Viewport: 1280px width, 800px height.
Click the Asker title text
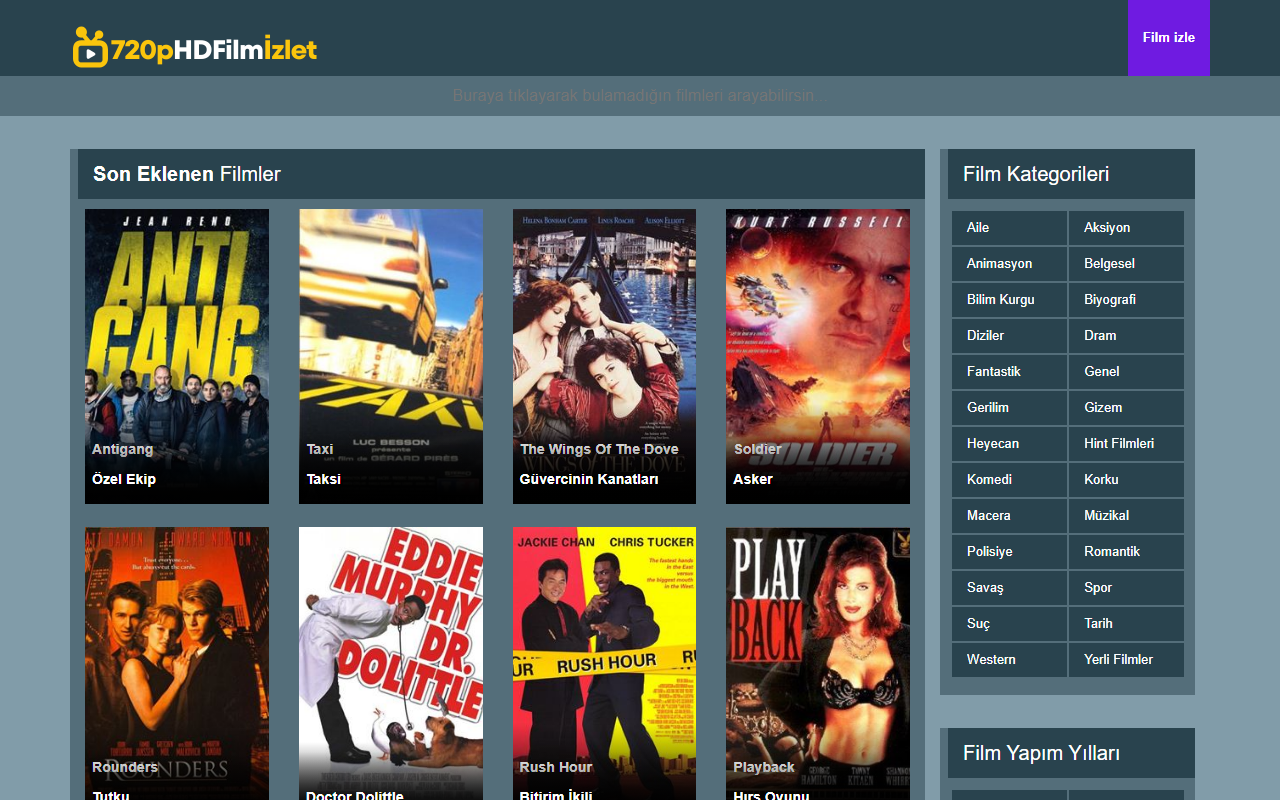pyautogui.click(x=753, y=479)
